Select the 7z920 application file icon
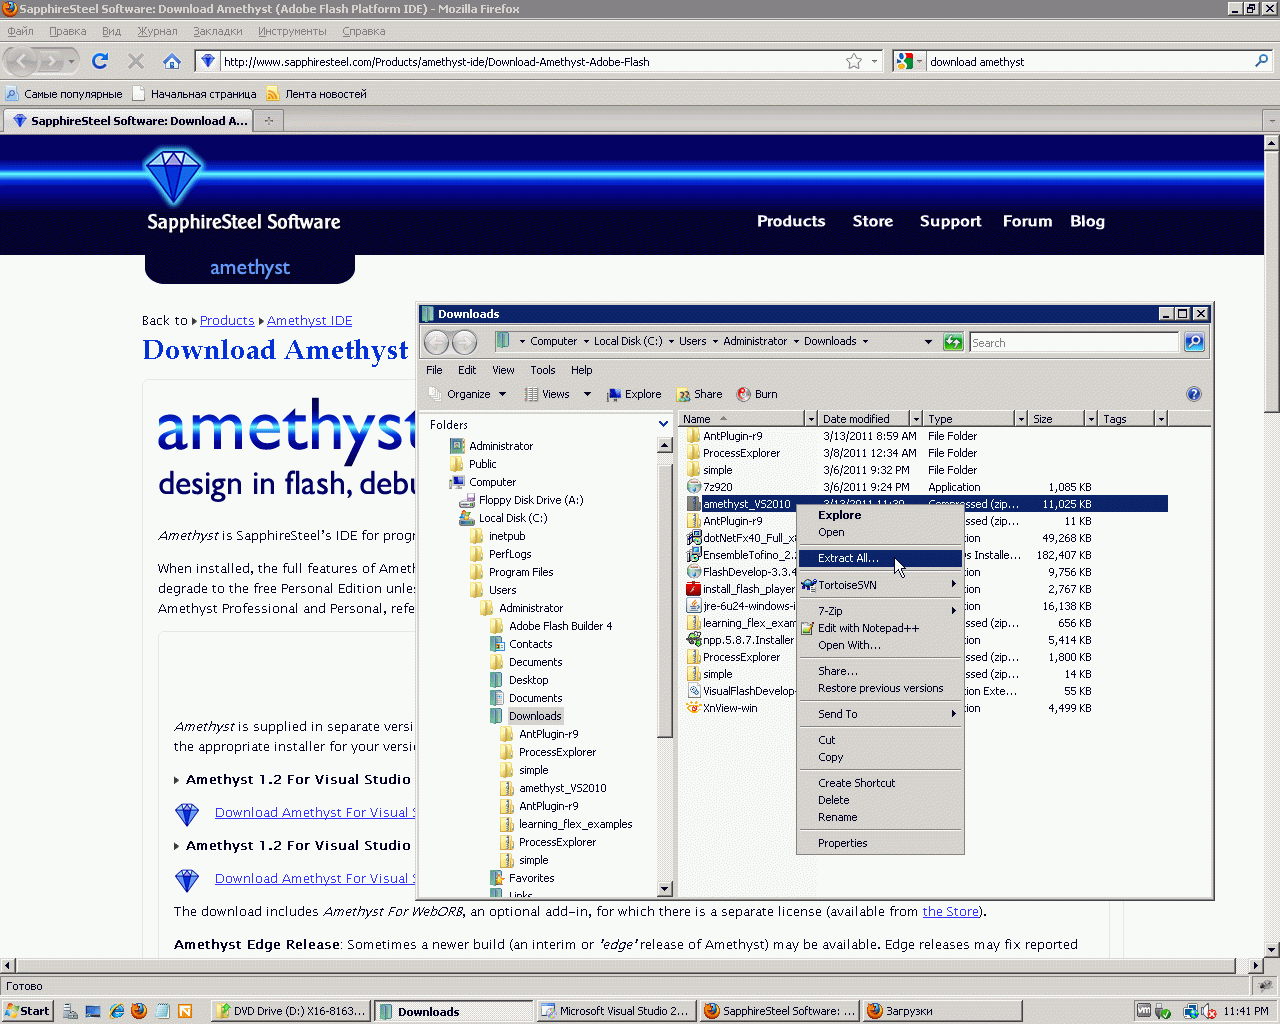1280x1024 pixels. (694, 487)
